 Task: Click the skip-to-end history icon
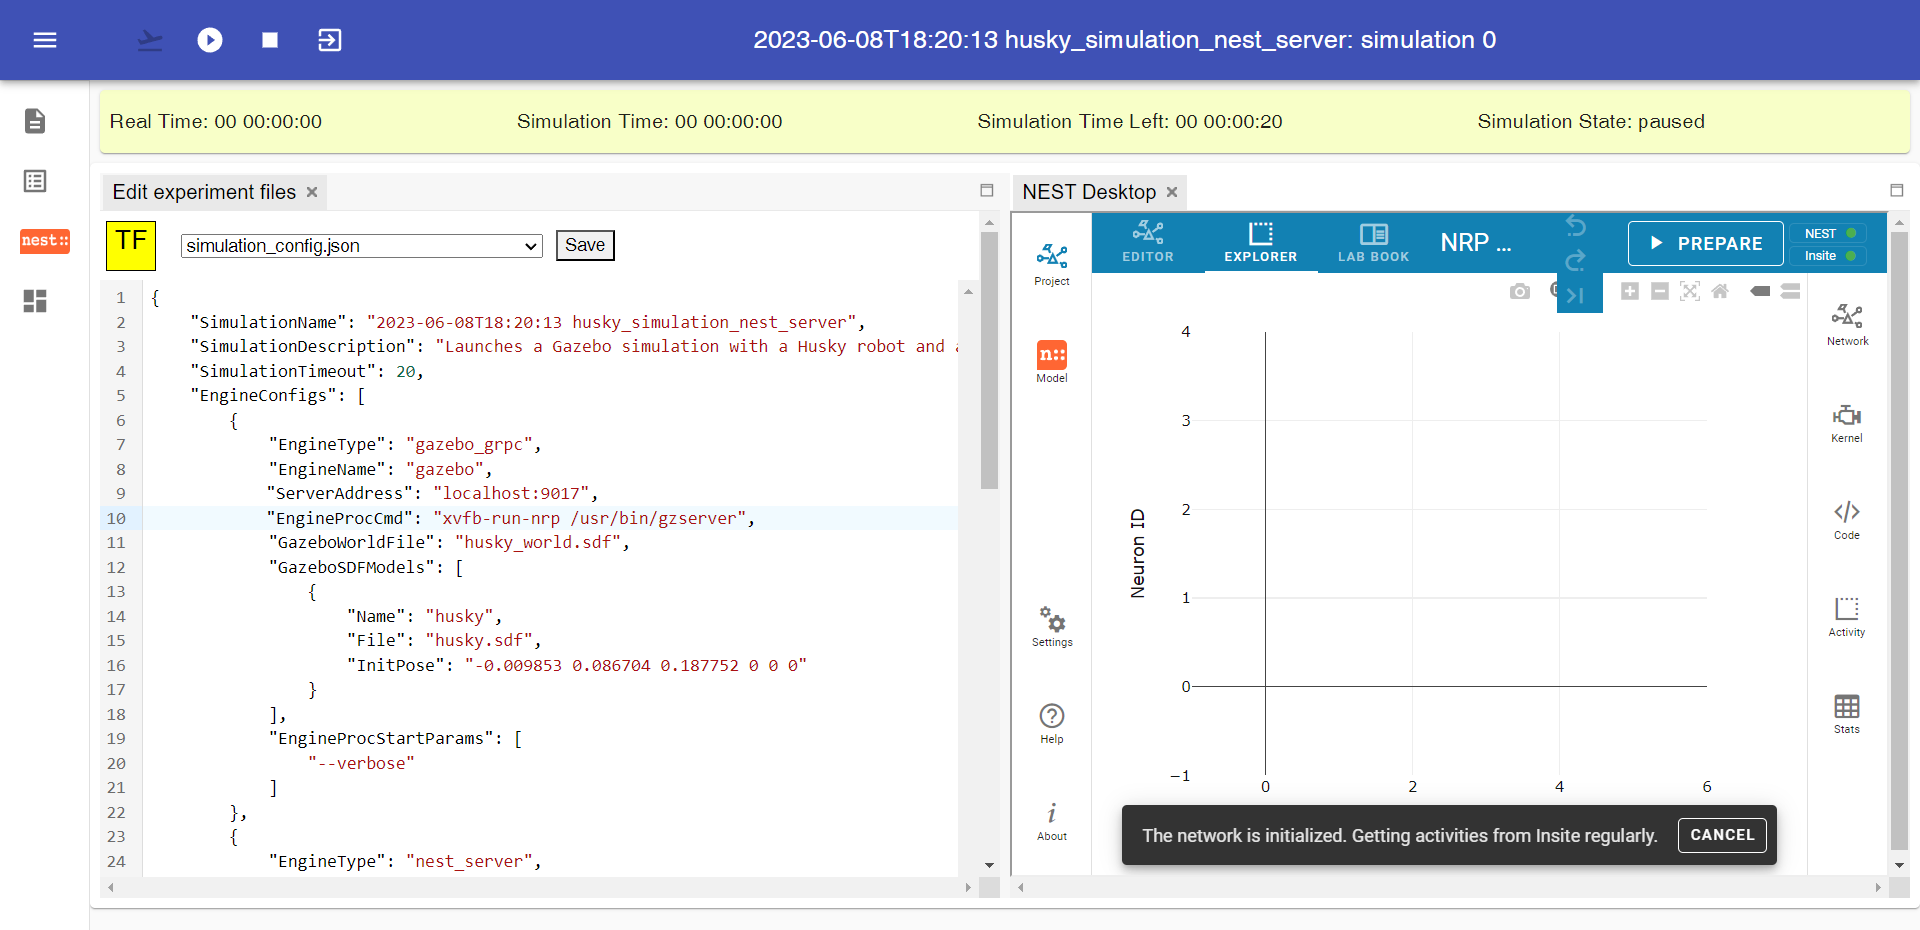1576,295
